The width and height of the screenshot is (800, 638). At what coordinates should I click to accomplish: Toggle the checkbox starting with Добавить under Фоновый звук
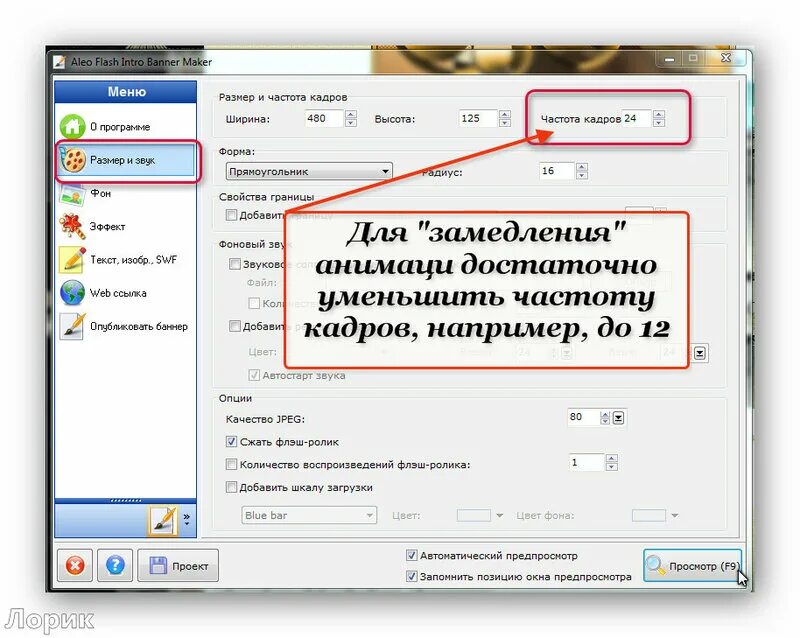[235, 326]
